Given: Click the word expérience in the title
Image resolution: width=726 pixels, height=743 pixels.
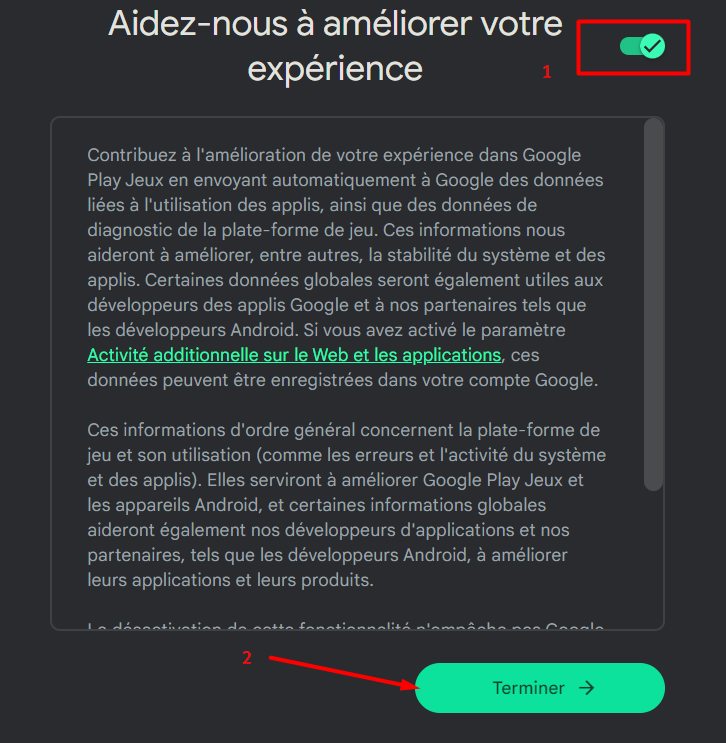Looking at the screenshot, I should coord(335,69).
